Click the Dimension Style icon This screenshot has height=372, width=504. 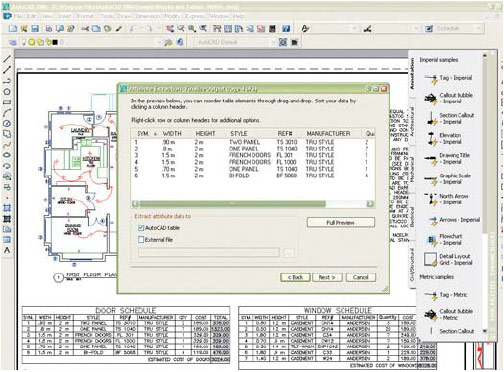pos(367,29)
